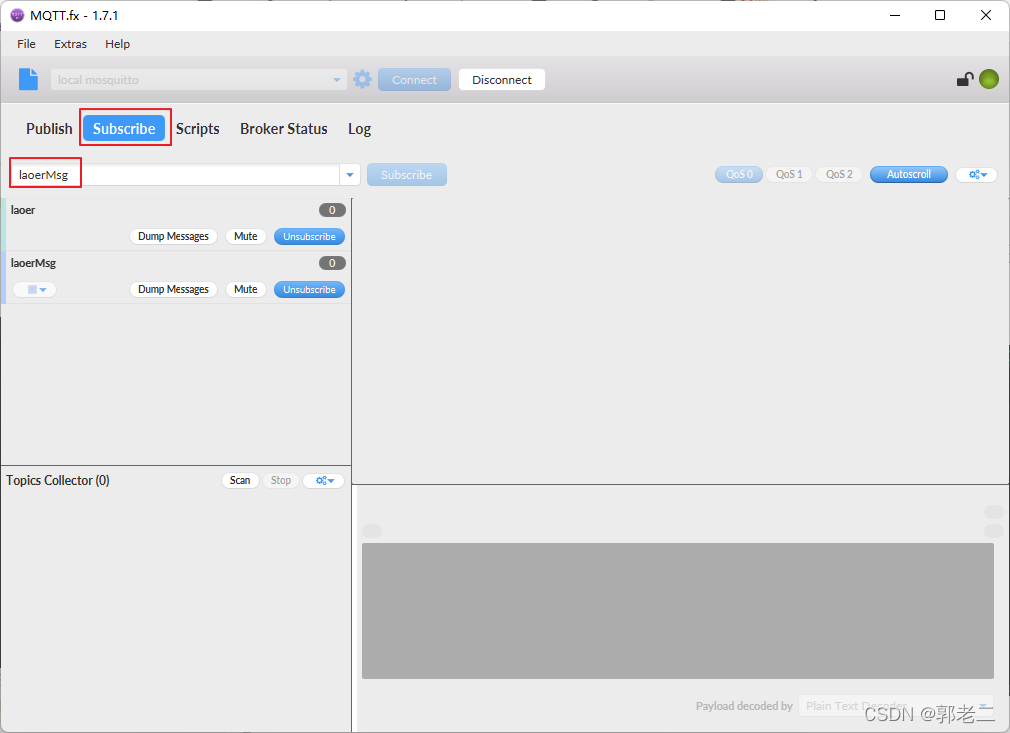The height and width of the screenshot is (733, 1010).
Task: Select the laoer subscription entry
Action: pyautogui.click(x=176, y=224)
